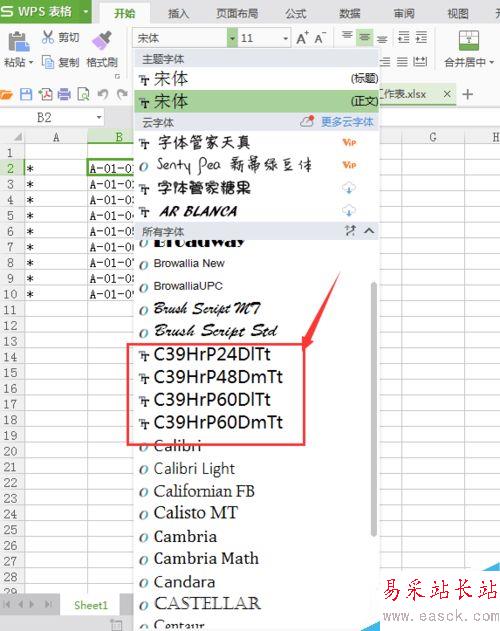
Task: Expand the Paste options arrow
Action: click(31, 62)
